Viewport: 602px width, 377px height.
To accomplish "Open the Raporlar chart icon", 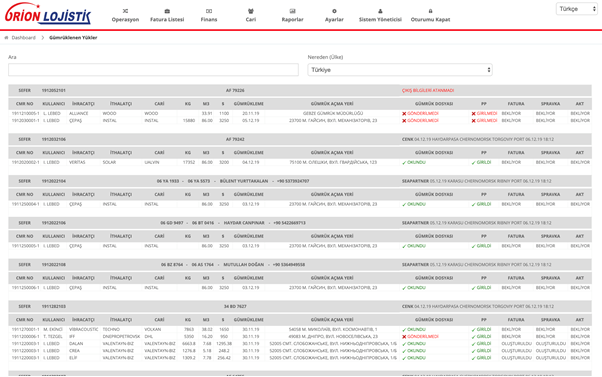I will click(x=293, y=11).
